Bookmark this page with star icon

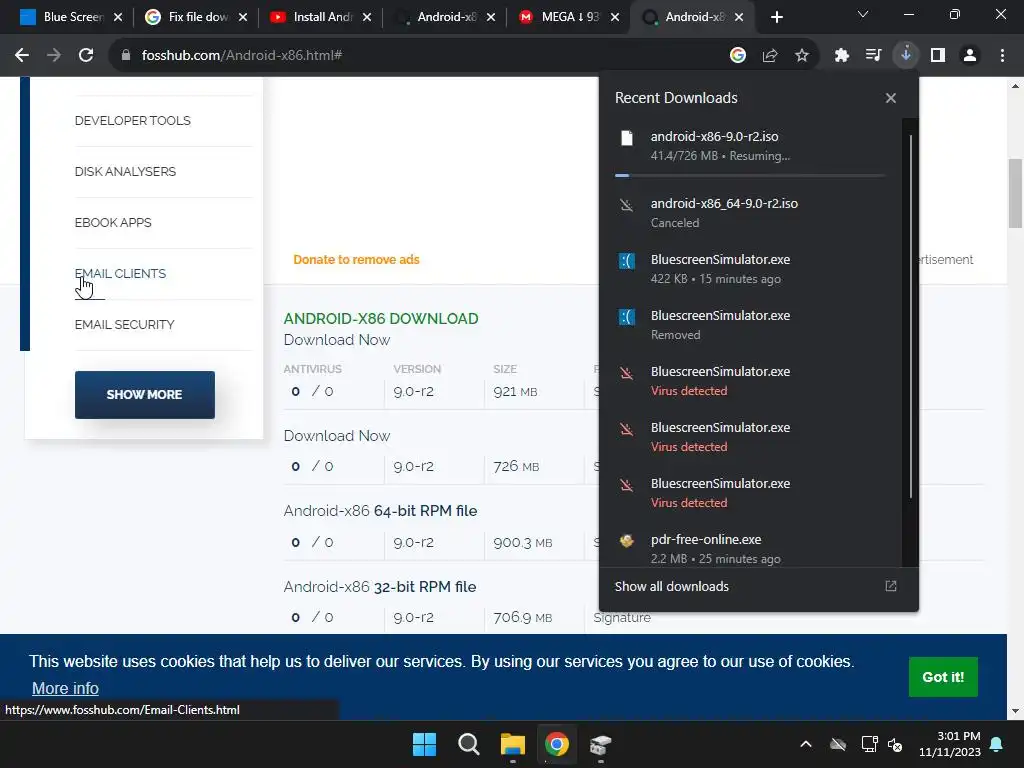tap(802, 56)
